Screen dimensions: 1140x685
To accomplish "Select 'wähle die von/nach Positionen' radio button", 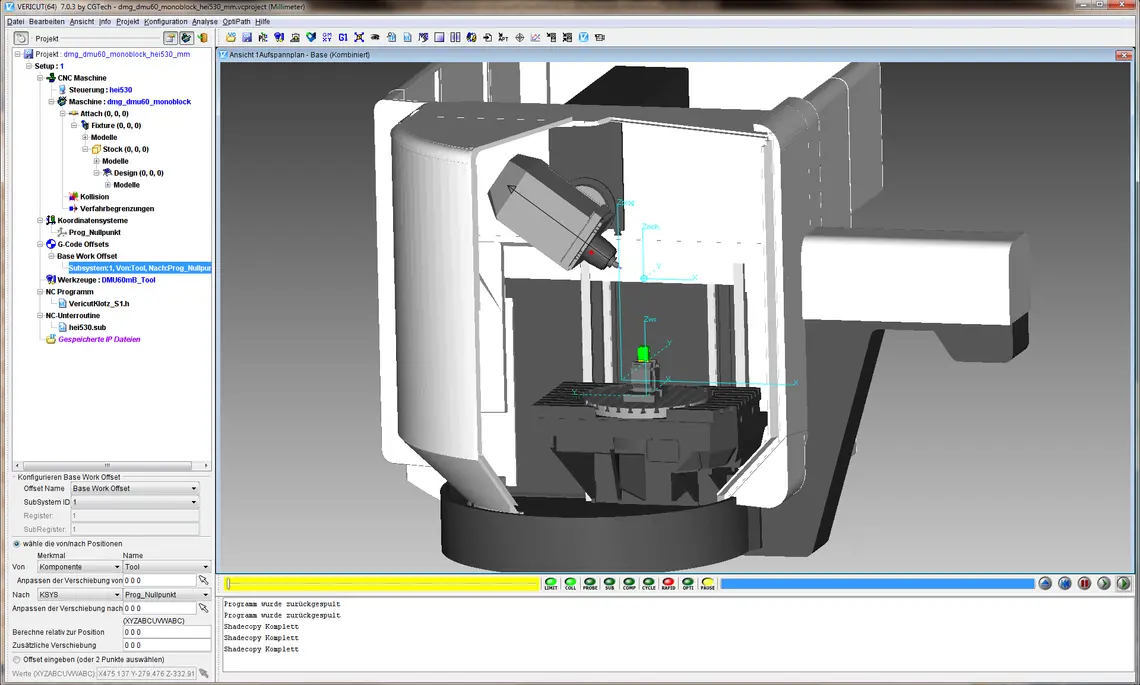I will click(x=16, y=543).
